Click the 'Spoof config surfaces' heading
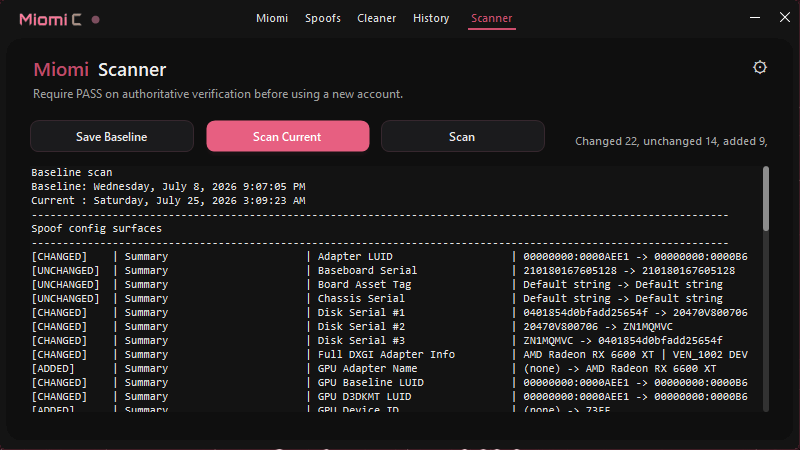 pyautogui.click(x=96, y=229)
